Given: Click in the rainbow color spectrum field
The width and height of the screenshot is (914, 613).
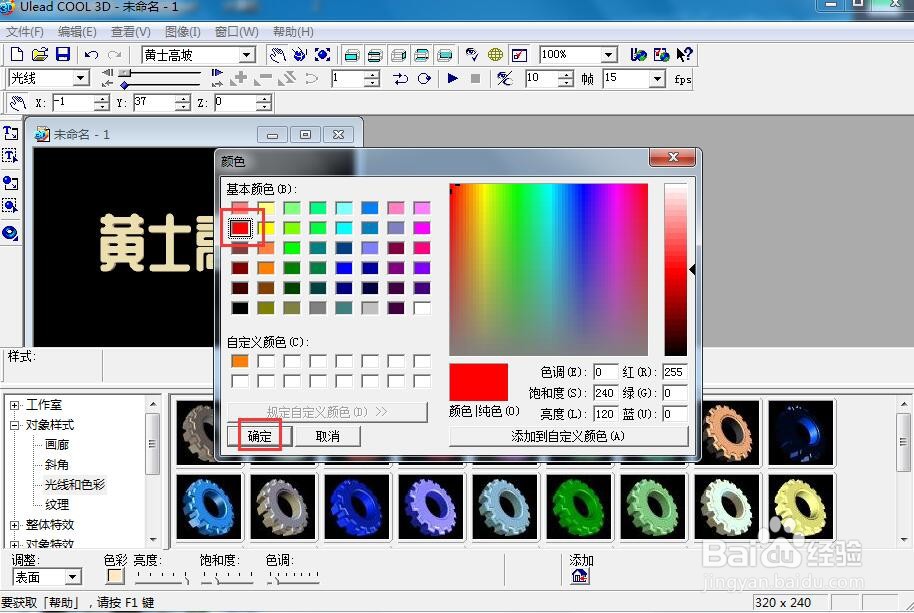Looking at the screenshot, I should tap(549, 269).
